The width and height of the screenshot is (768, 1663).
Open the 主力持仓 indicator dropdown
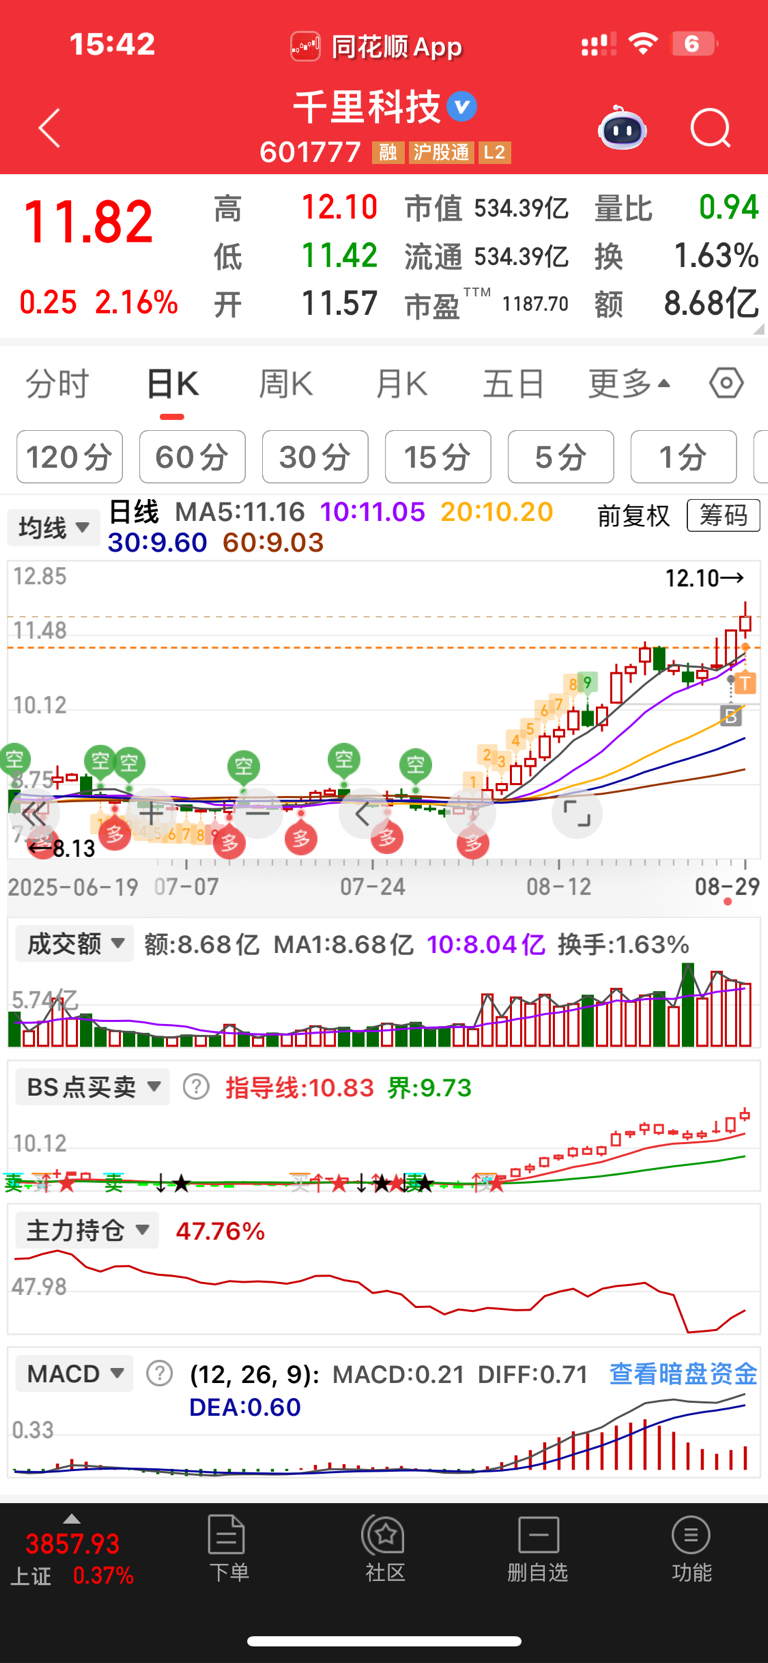[x=87, y=1230]
